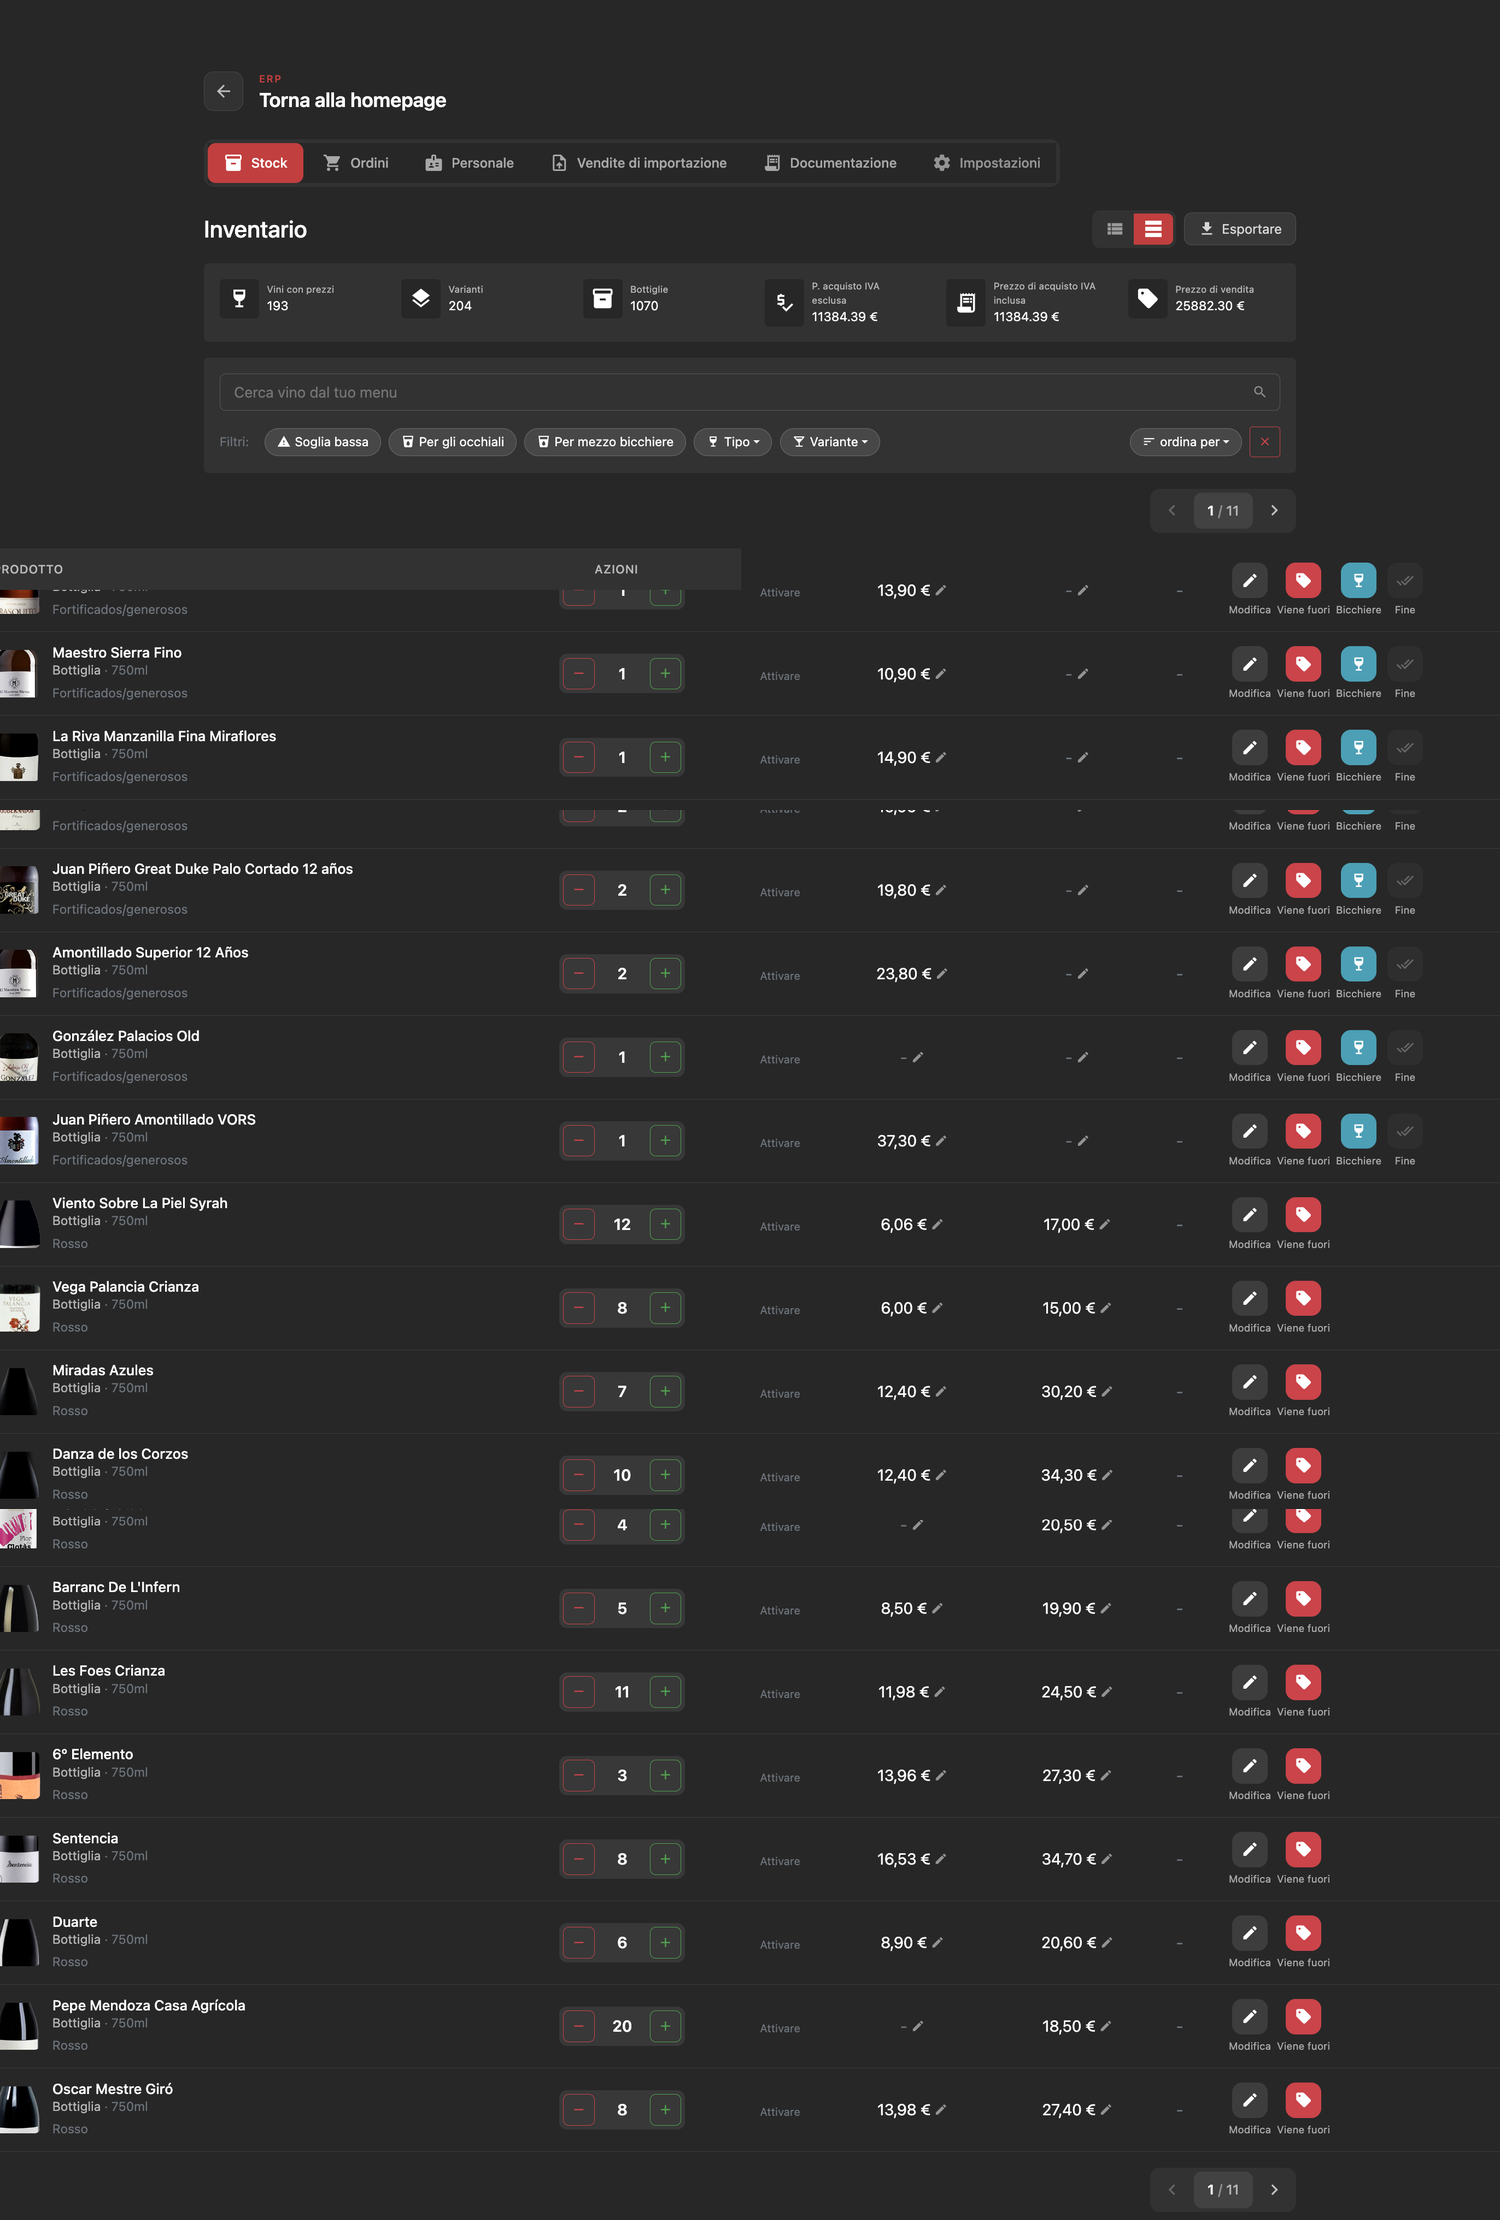Image resolution: width=1500 pixels, height=2220 pixels.
Task: Click search magnifier icon in search field
Action: 1260,392
